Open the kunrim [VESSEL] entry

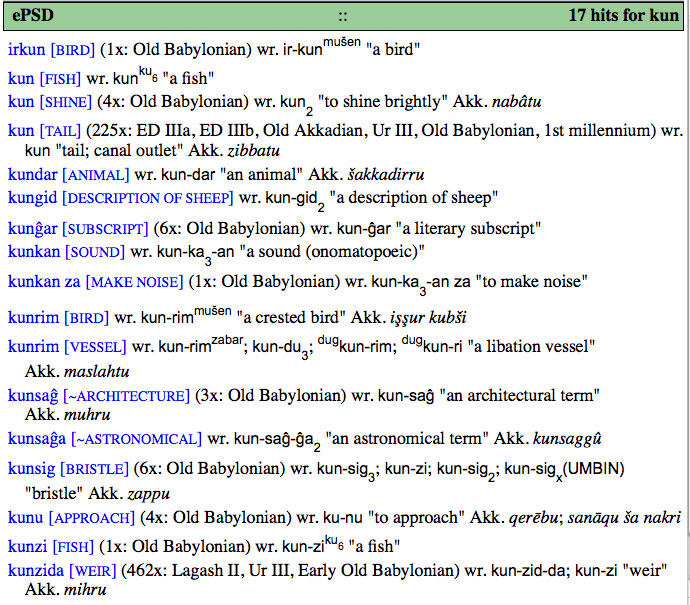[67, 347]
